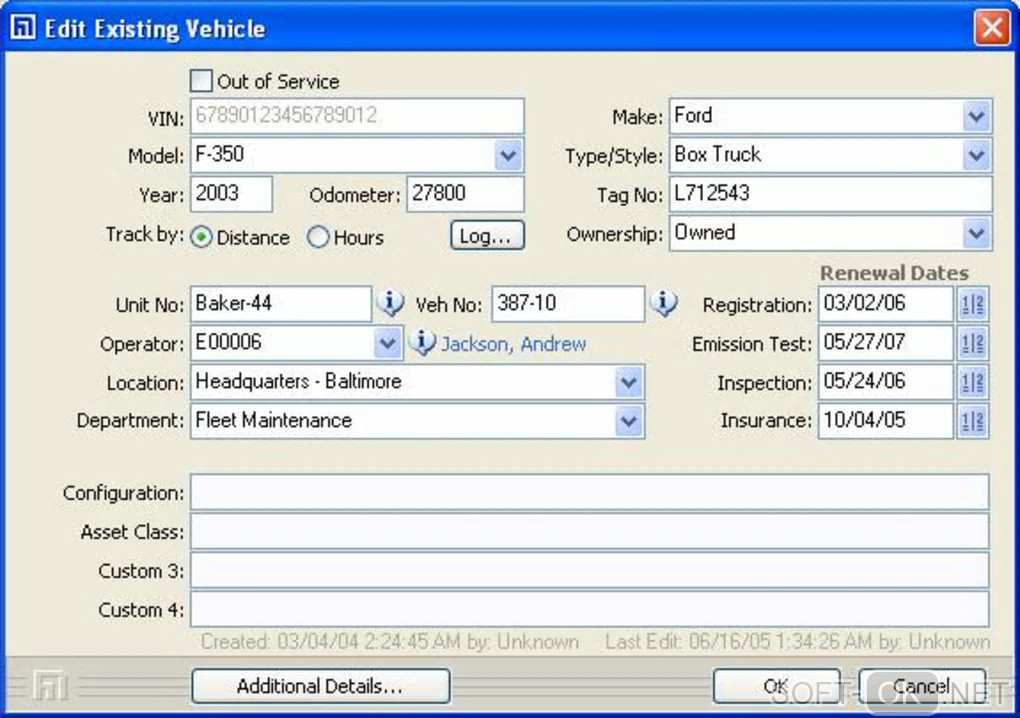Check the Out of Service box
The height and width of the screenshot is (718, 1020).
(x=201, y=81)
